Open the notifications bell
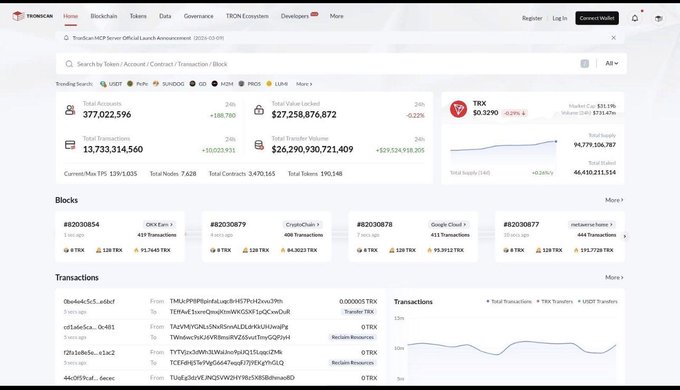 pos(635,18)
